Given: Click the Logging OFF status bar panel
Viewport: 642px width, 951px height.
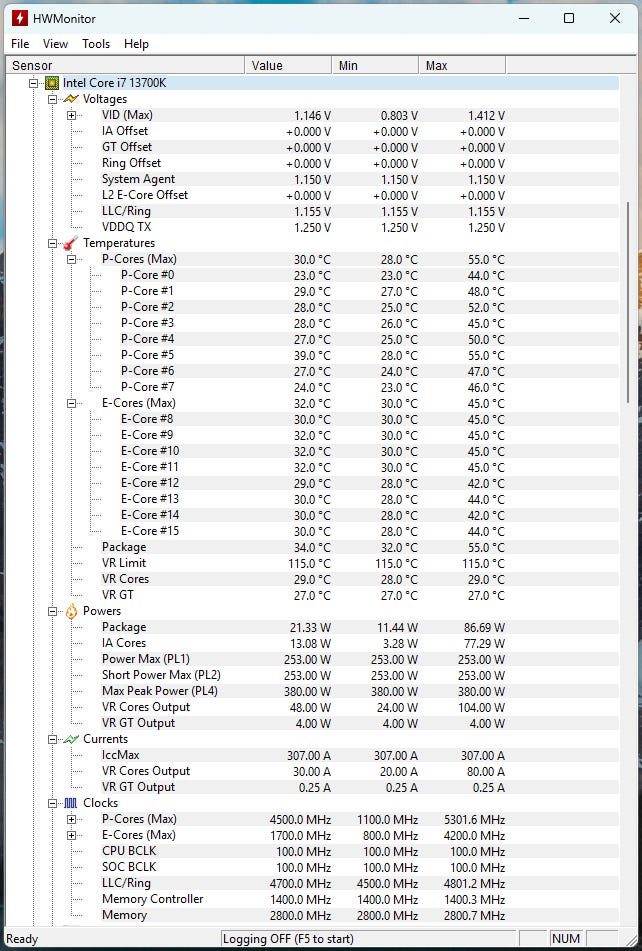Looking at the screenshot, I should (370, 939).
